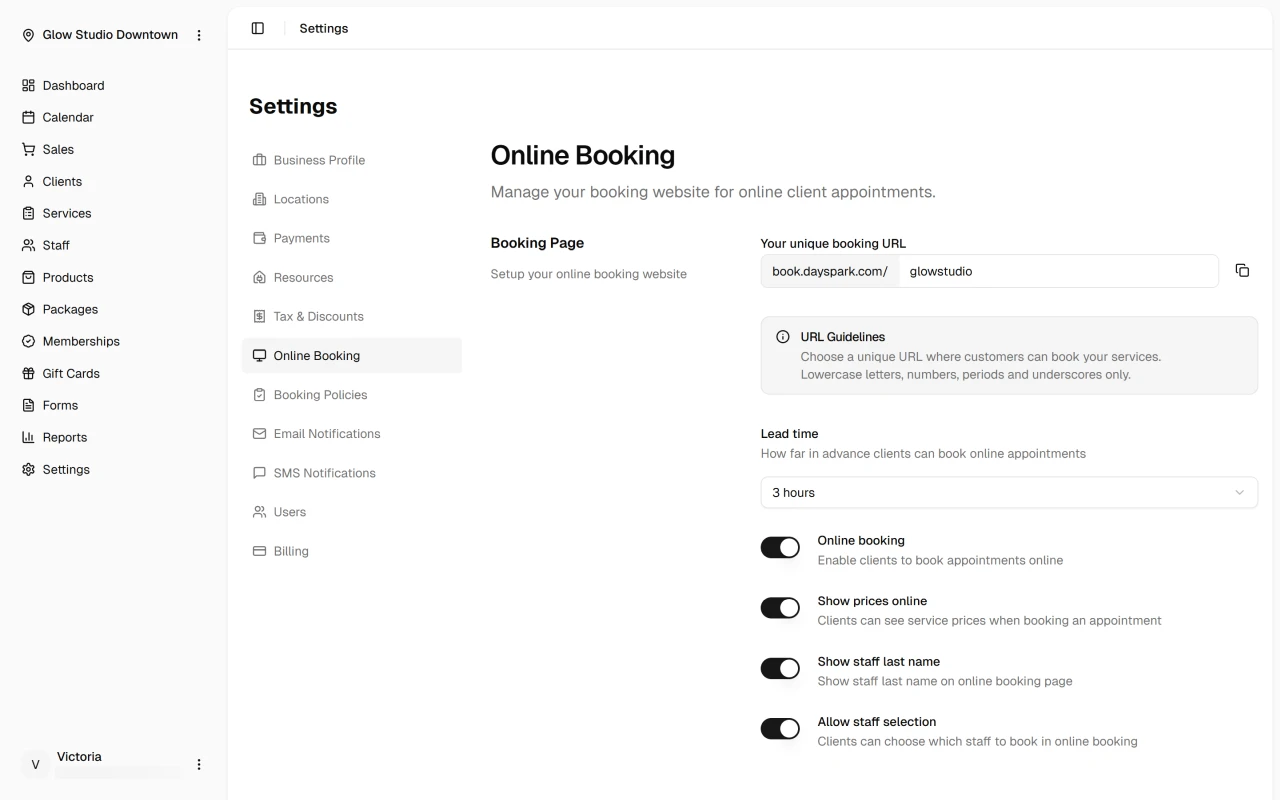The height and width of the screenshot is (800, 1280).
Task: Click the Staff people icon
Action: (28, 246)
